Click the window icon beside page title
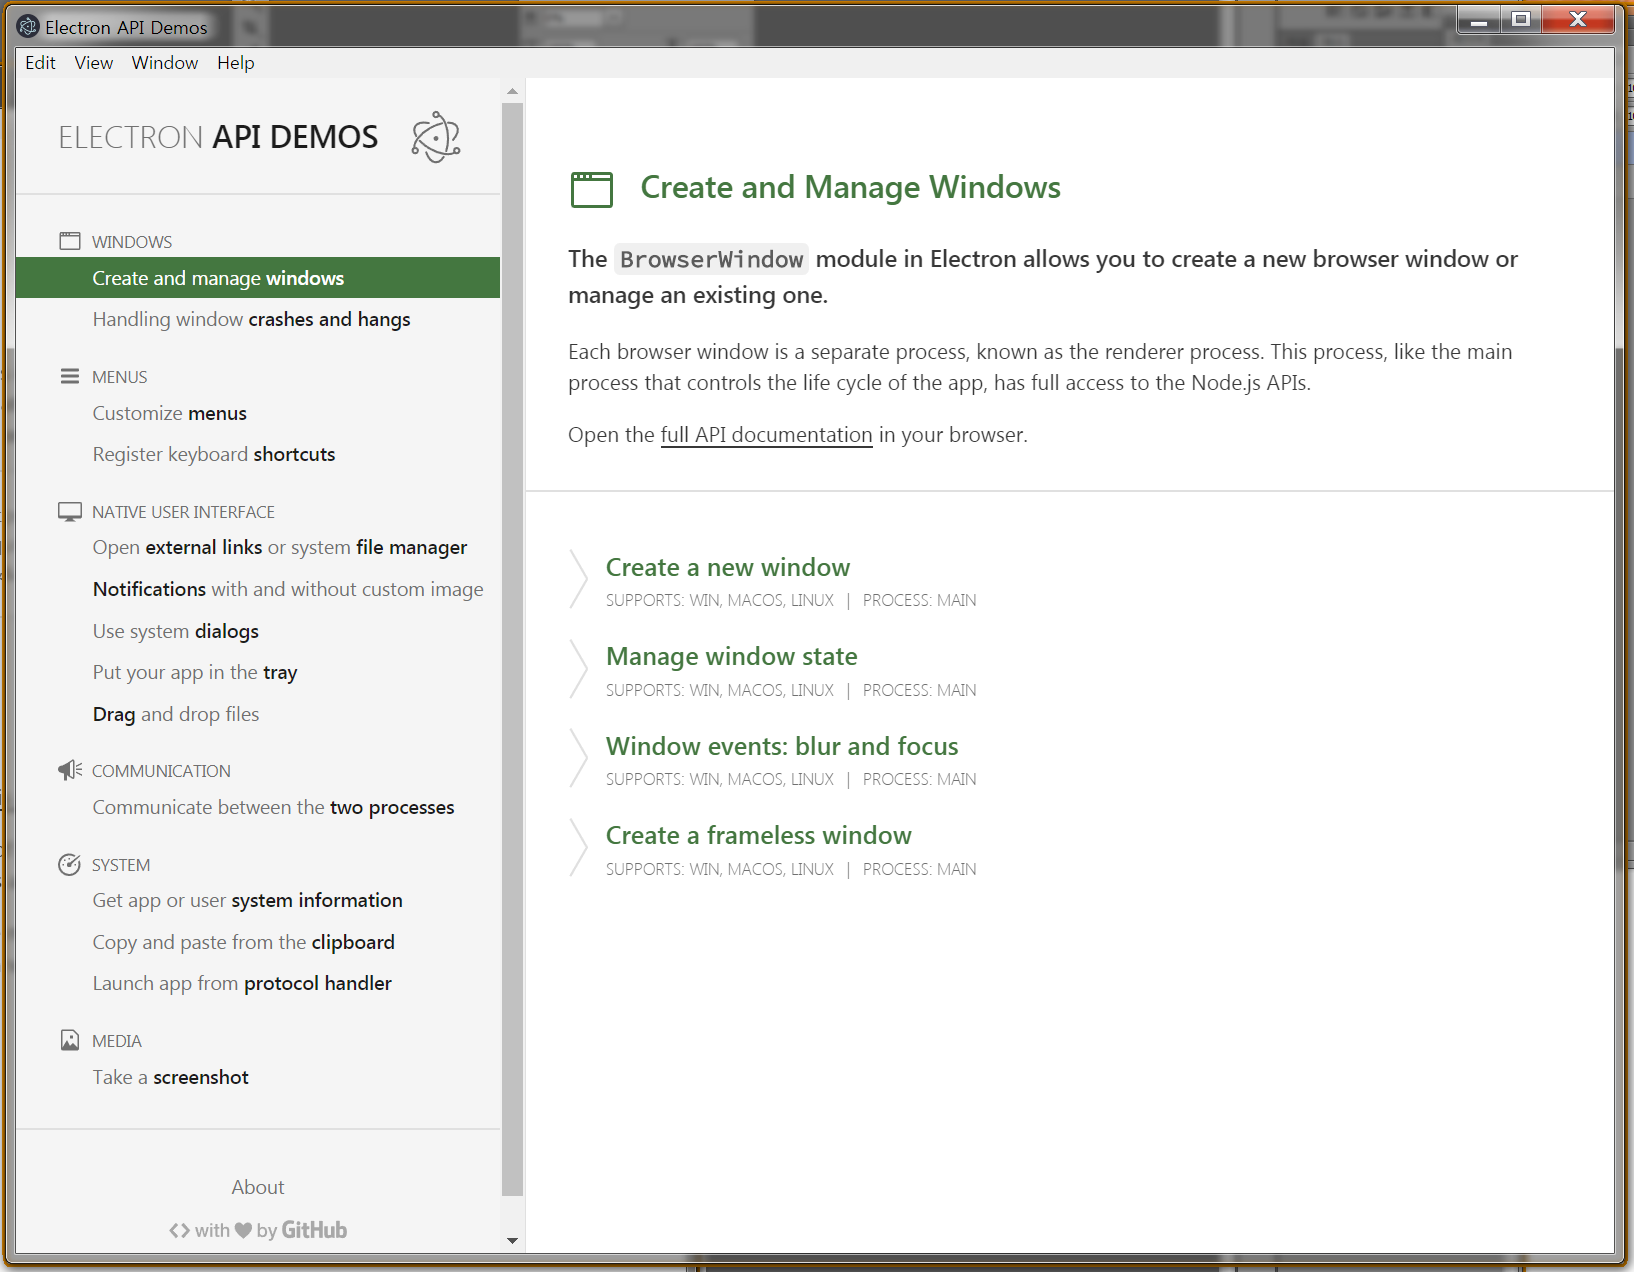The width and height of the screenshot is (1634, 1272). click(592, 189)
